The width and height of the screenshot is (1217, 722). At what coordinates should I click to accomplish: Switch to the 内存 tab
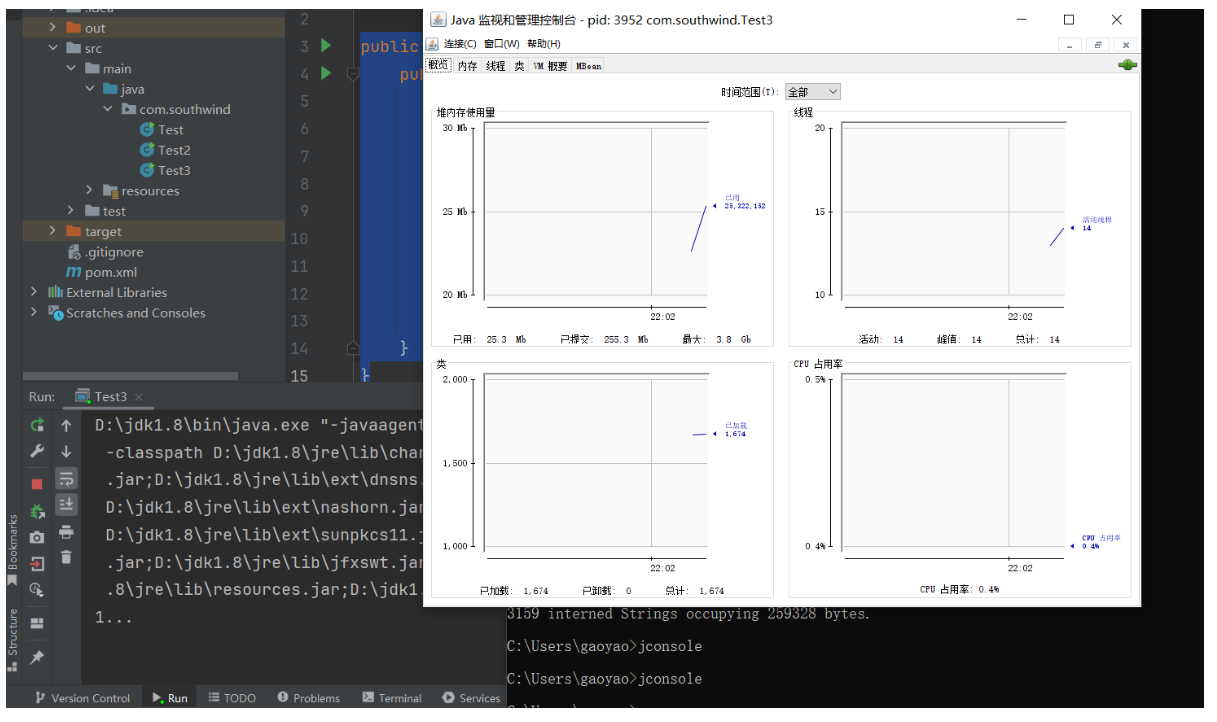point(468,66)
